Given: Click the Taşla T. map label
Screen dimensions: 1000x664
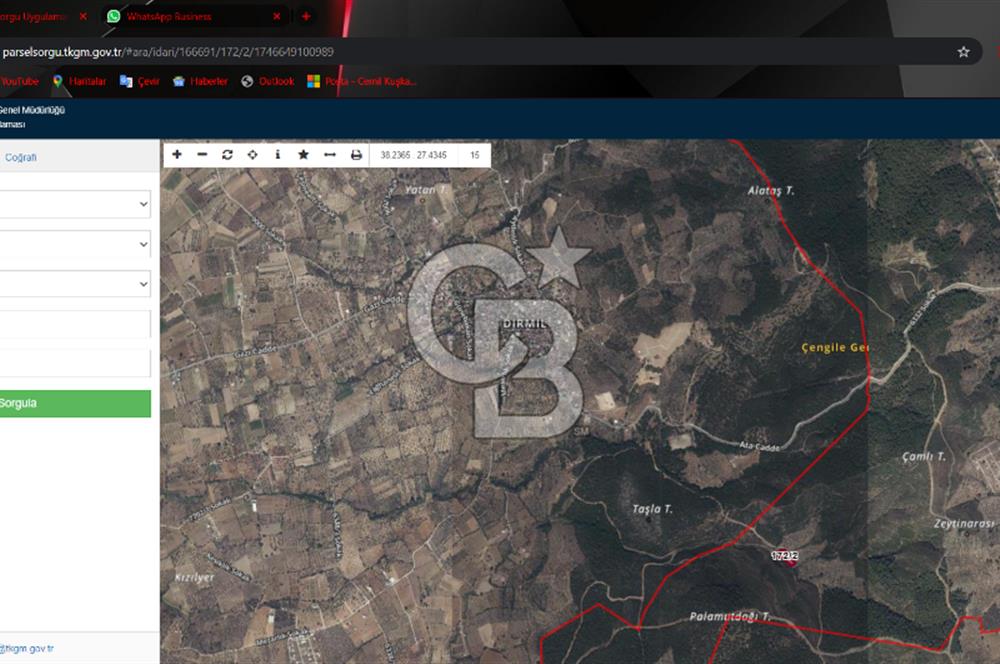Looking at the screenshot, I should click(652, 509).
